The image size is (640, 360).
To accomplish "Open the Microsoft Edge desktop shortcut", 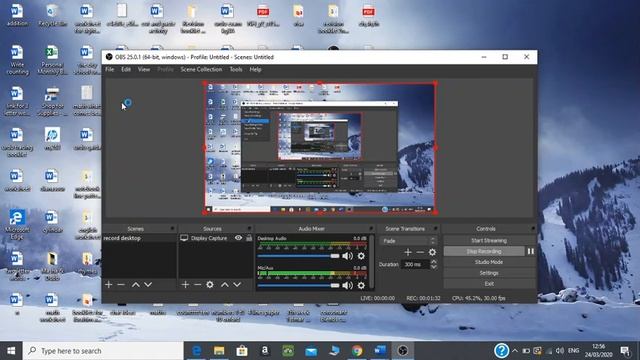I will (17, 224).
